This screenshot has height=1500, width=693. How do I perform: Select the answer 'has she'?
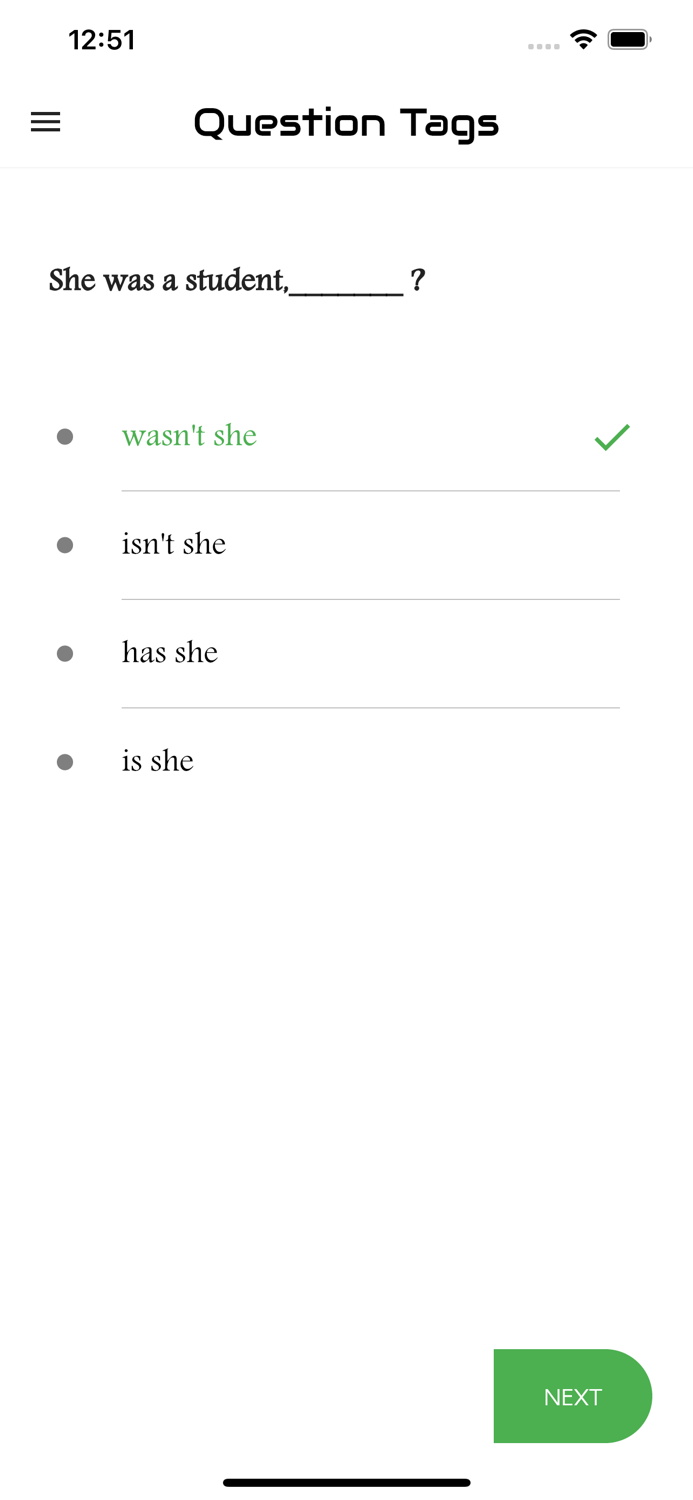coord(169,653)
